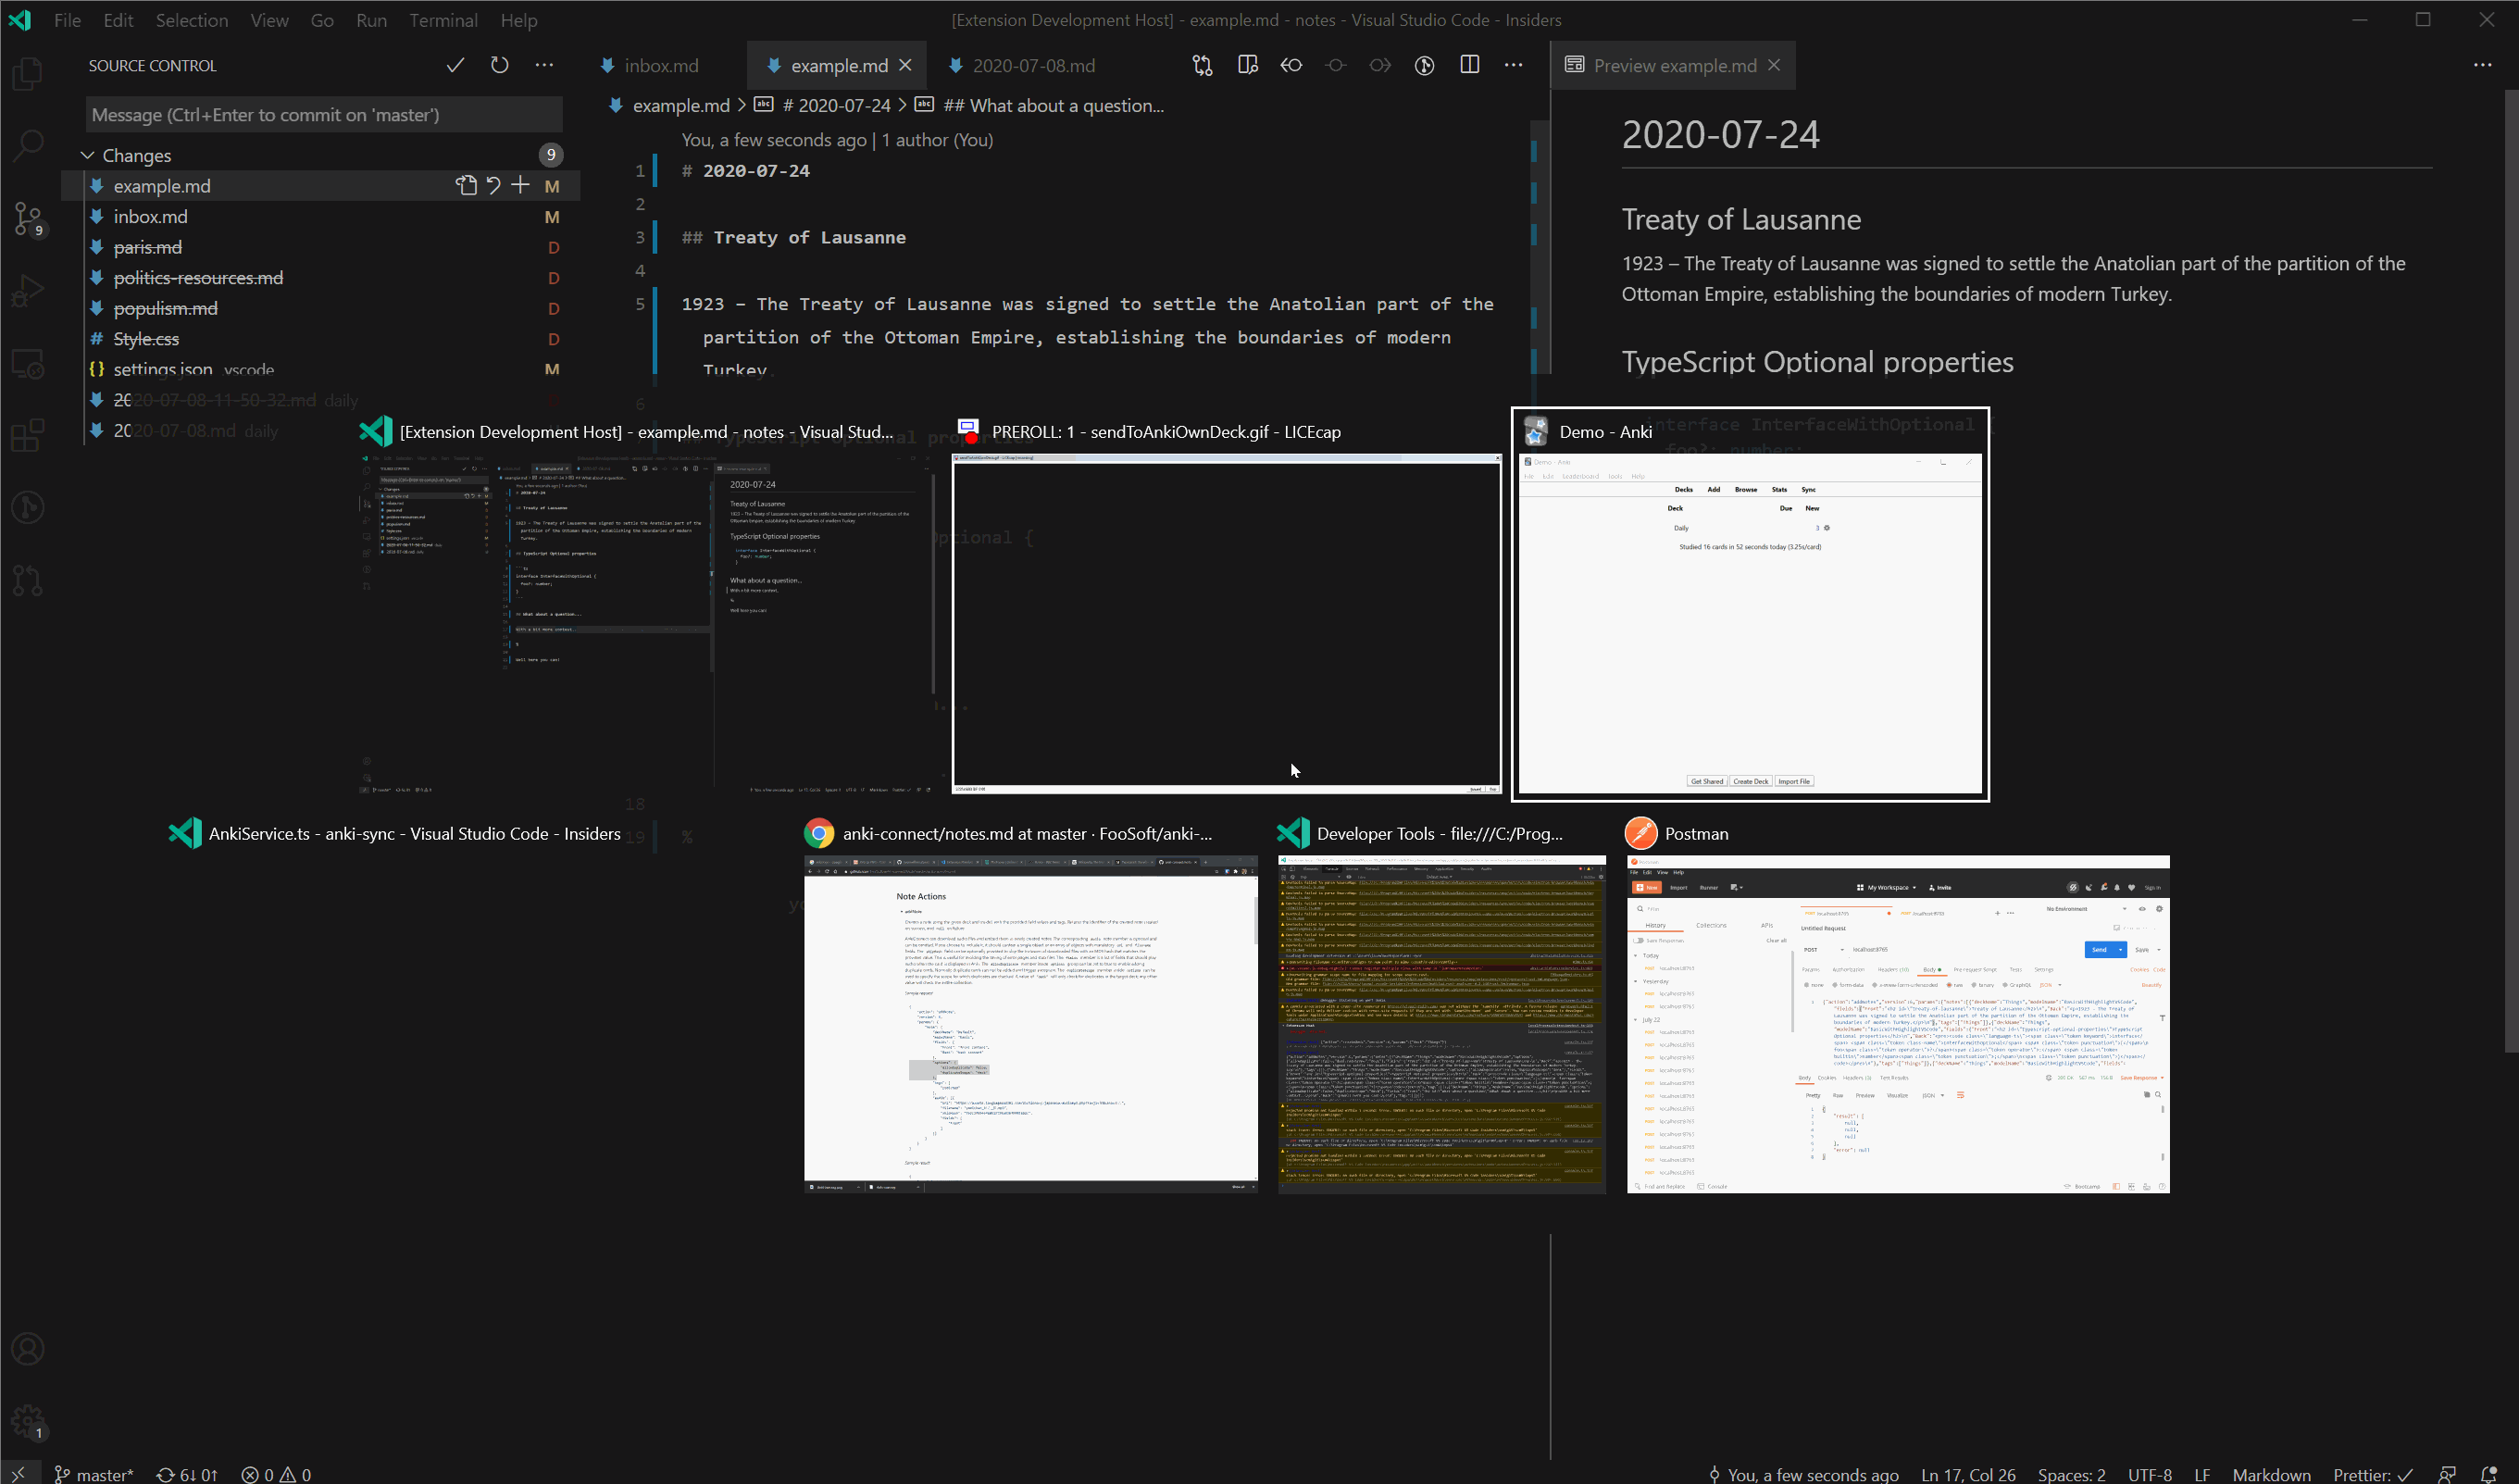
Task: Close the Preview example.md tab
Action: [x=1773, y=65]
